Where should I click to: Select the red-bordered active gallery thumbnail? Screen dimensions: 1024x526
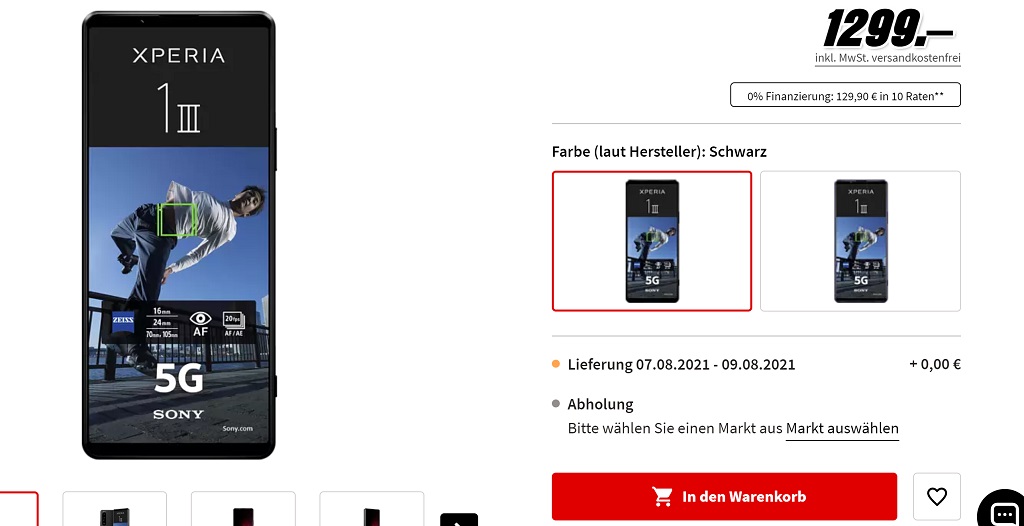pos(18,509)
